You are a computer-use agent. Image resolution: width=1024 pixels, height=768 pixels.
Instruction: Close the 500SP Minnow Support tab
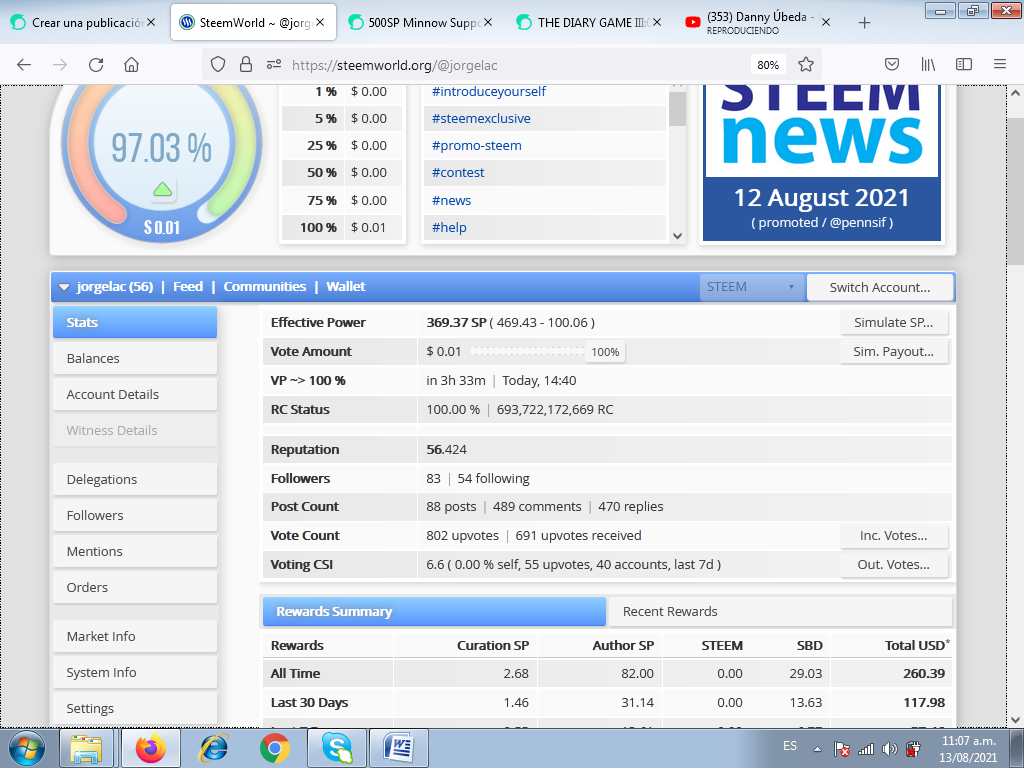488,22
